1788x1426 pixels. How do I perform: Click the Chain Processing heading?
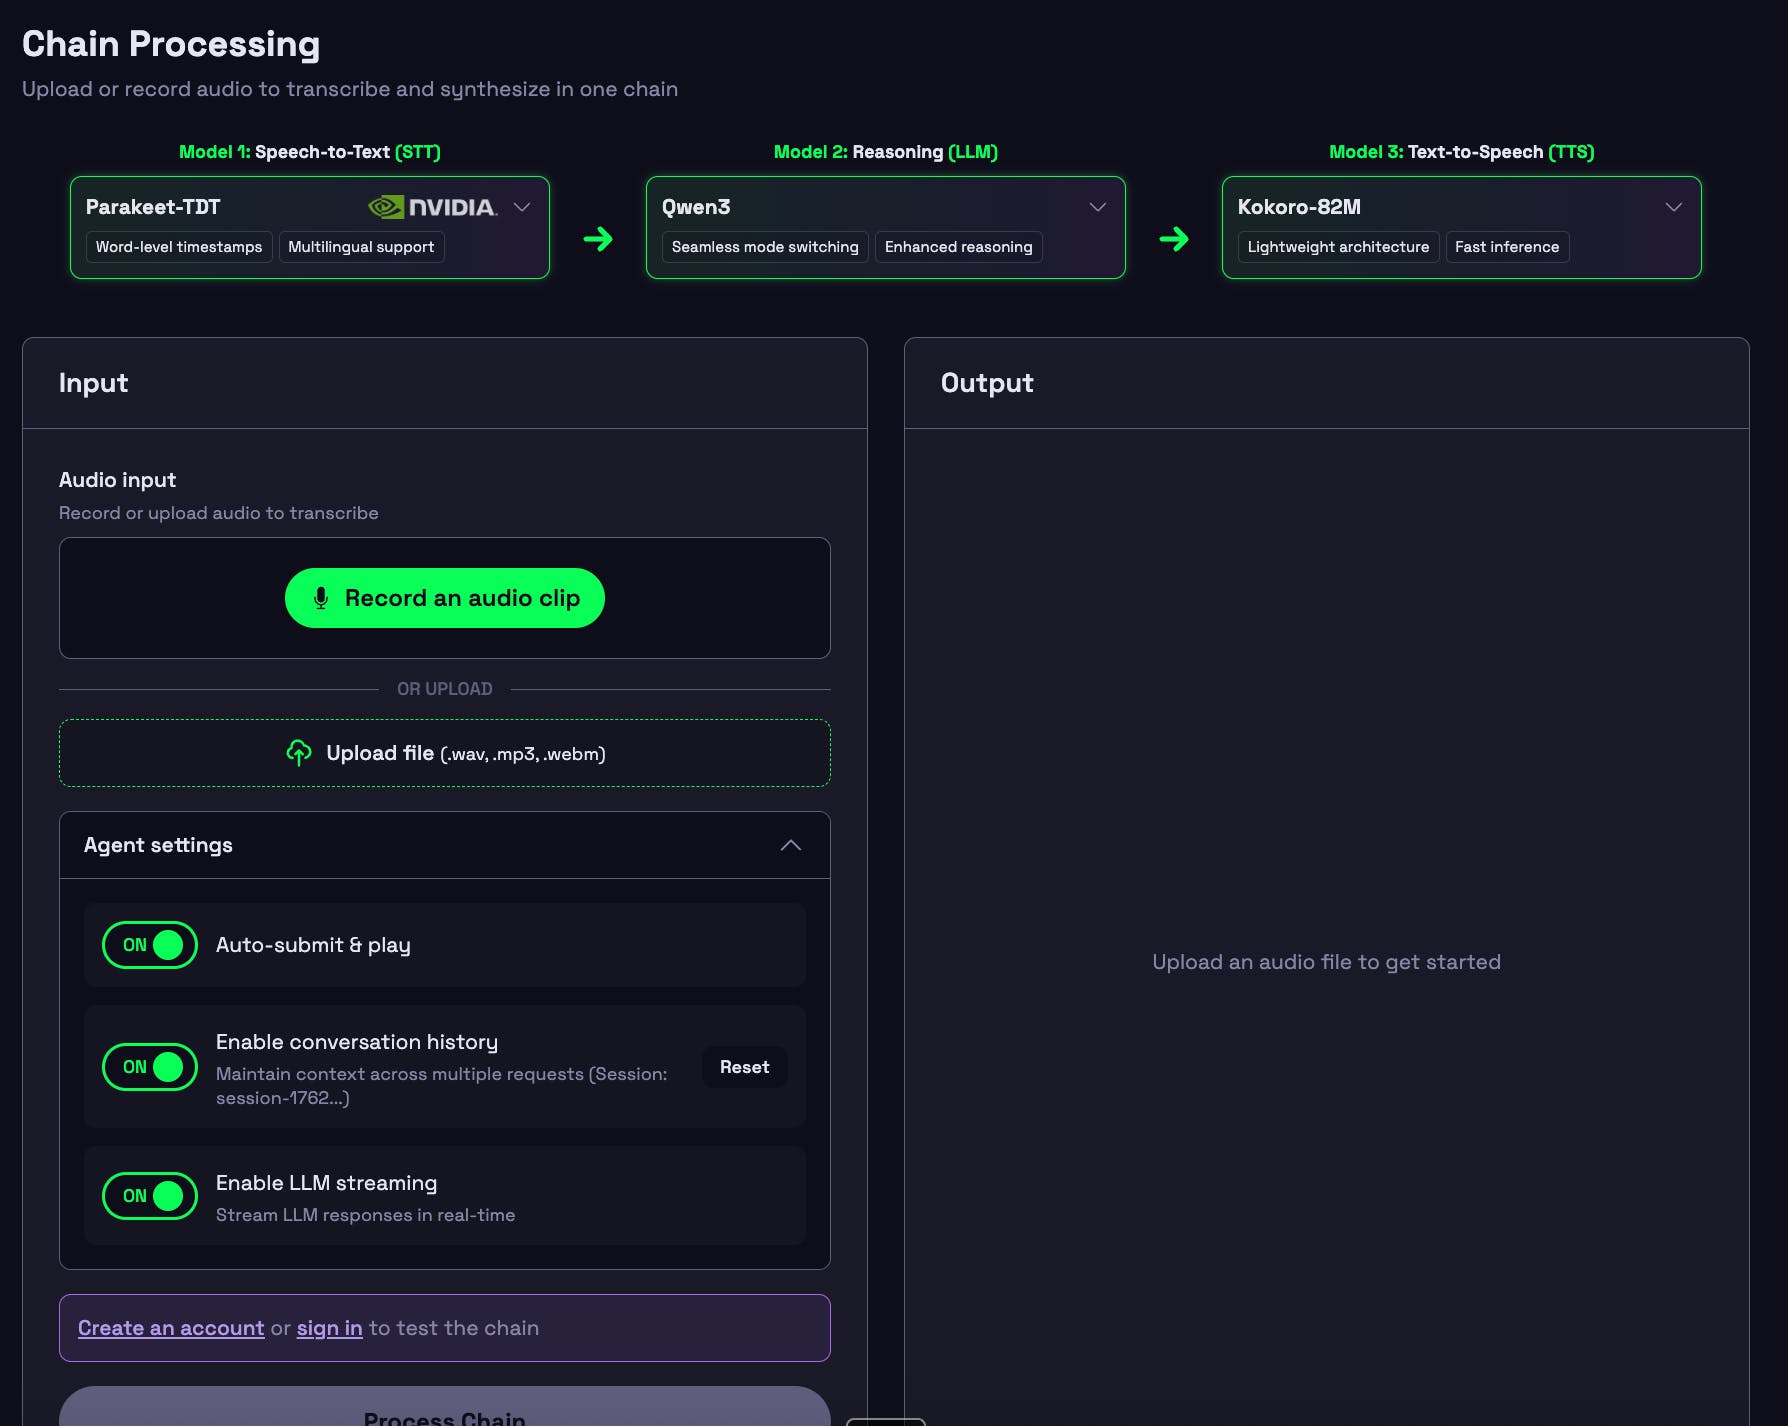(x=171, y=44)
